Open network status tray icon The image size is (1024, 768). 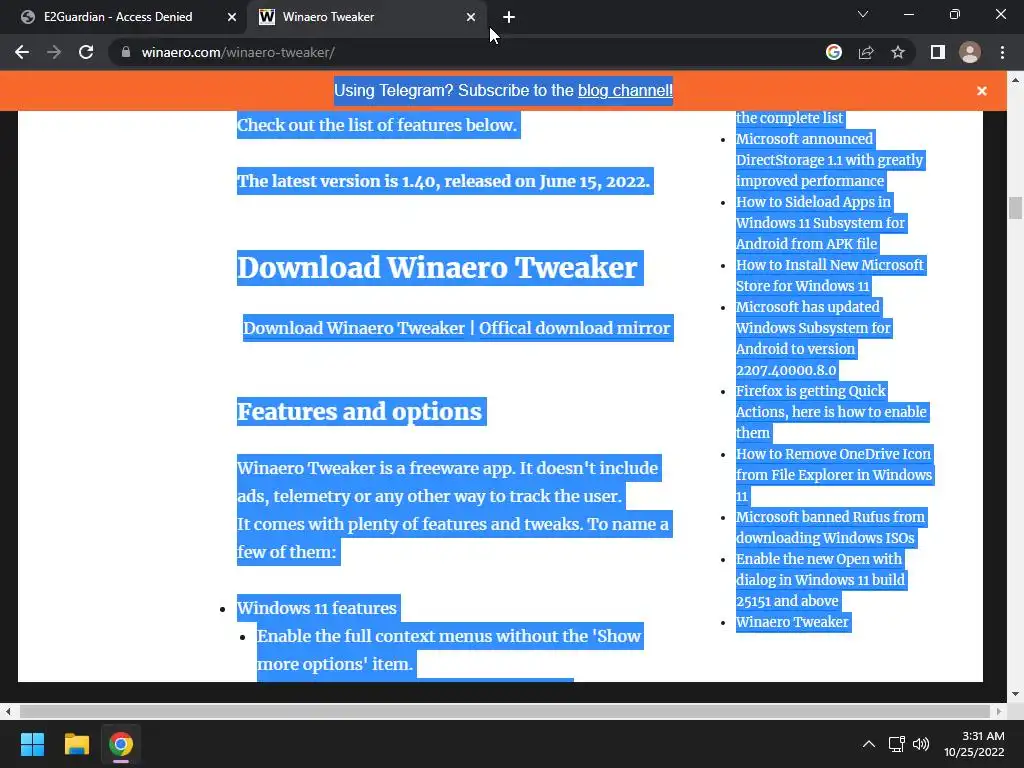897,744
